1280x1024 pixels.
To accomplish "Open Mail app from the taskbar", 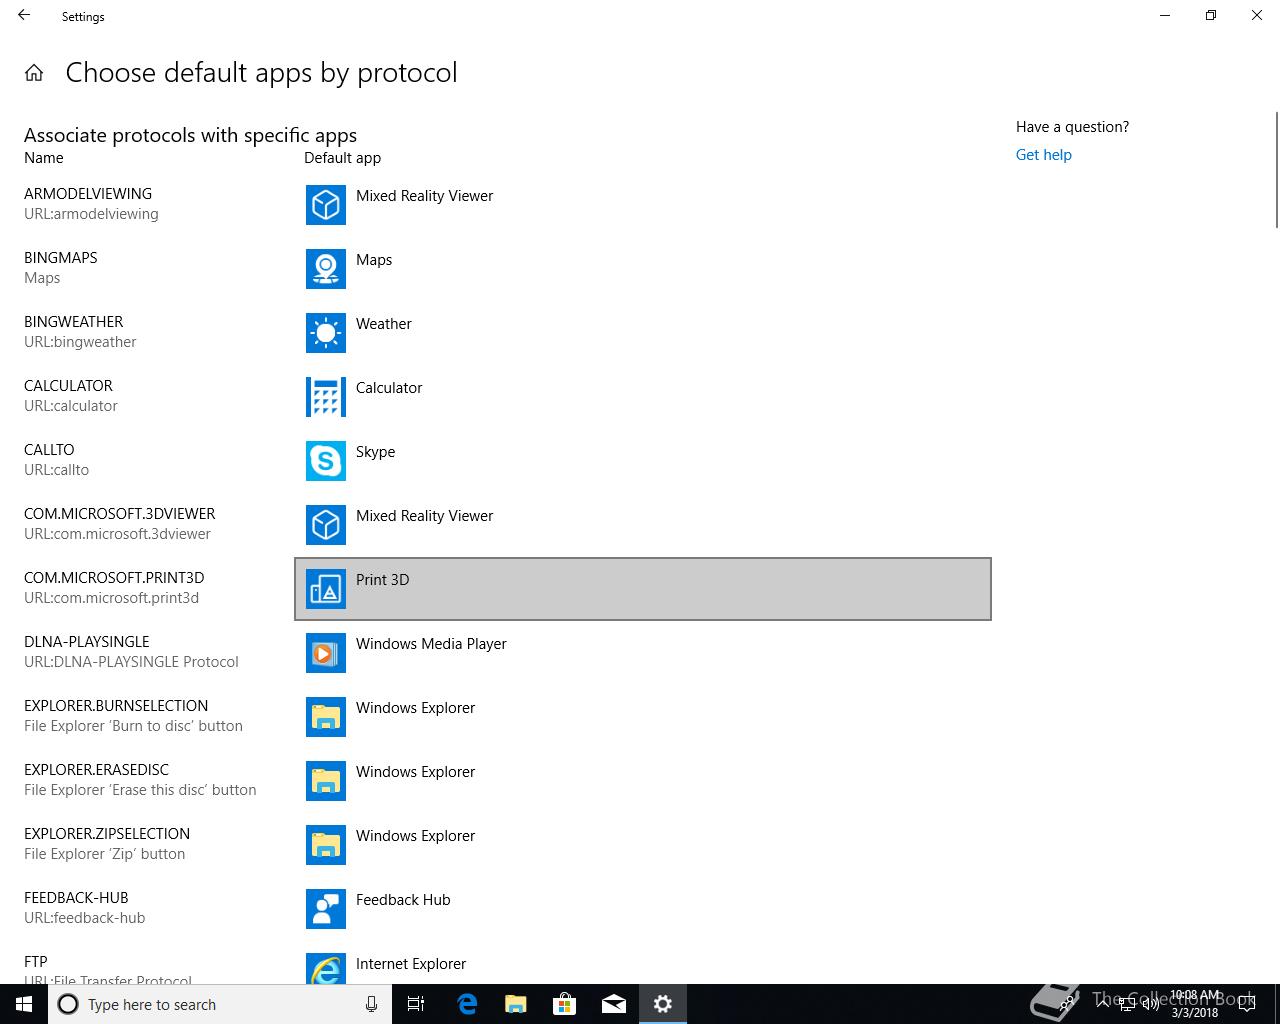I will pos(614,1004).
